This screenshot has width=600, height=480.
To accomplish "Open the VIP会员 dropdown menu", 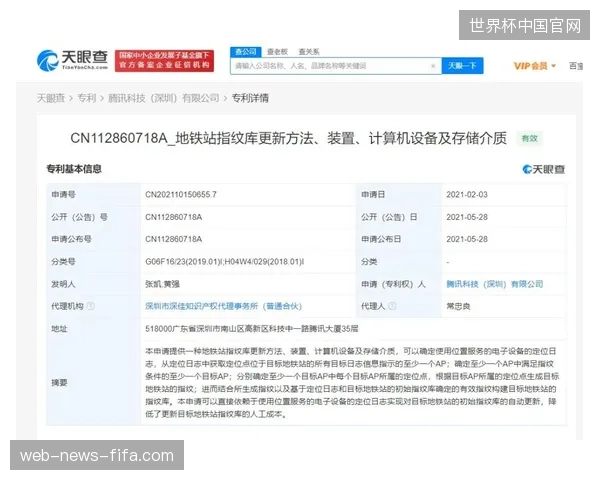I will point(535,66).
